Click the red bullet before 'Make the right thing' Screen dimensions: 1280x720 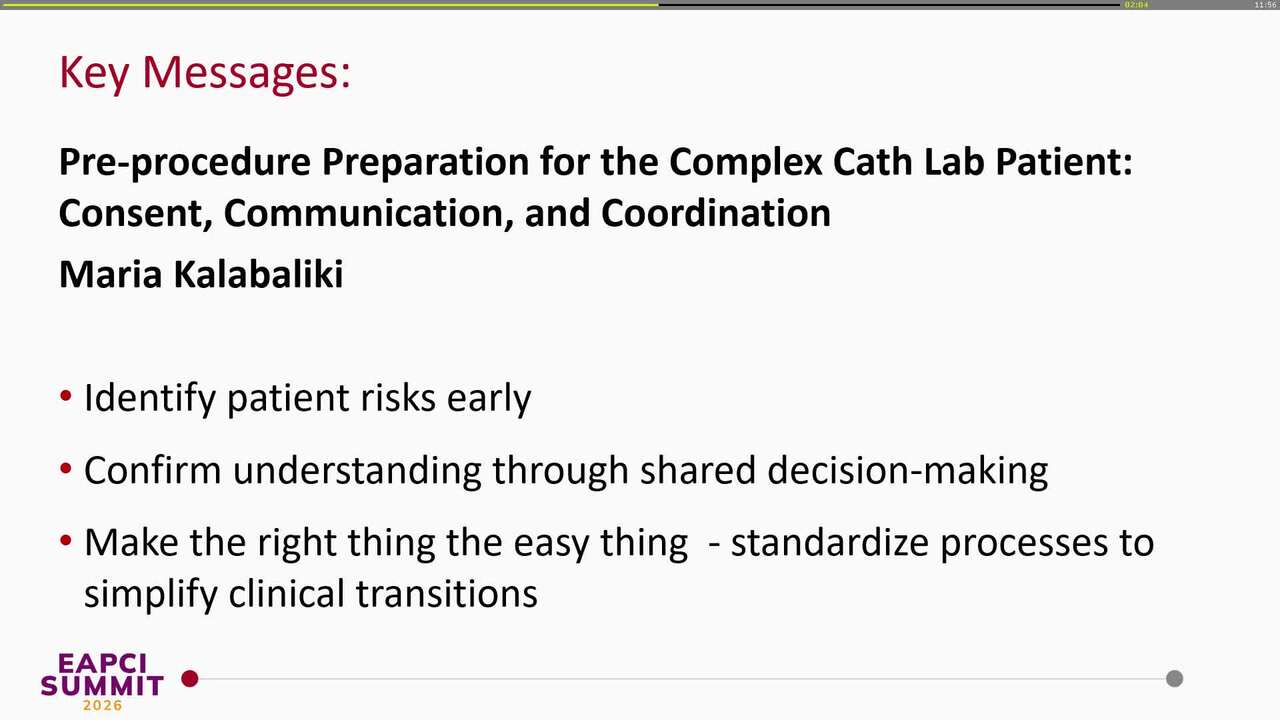66,541
